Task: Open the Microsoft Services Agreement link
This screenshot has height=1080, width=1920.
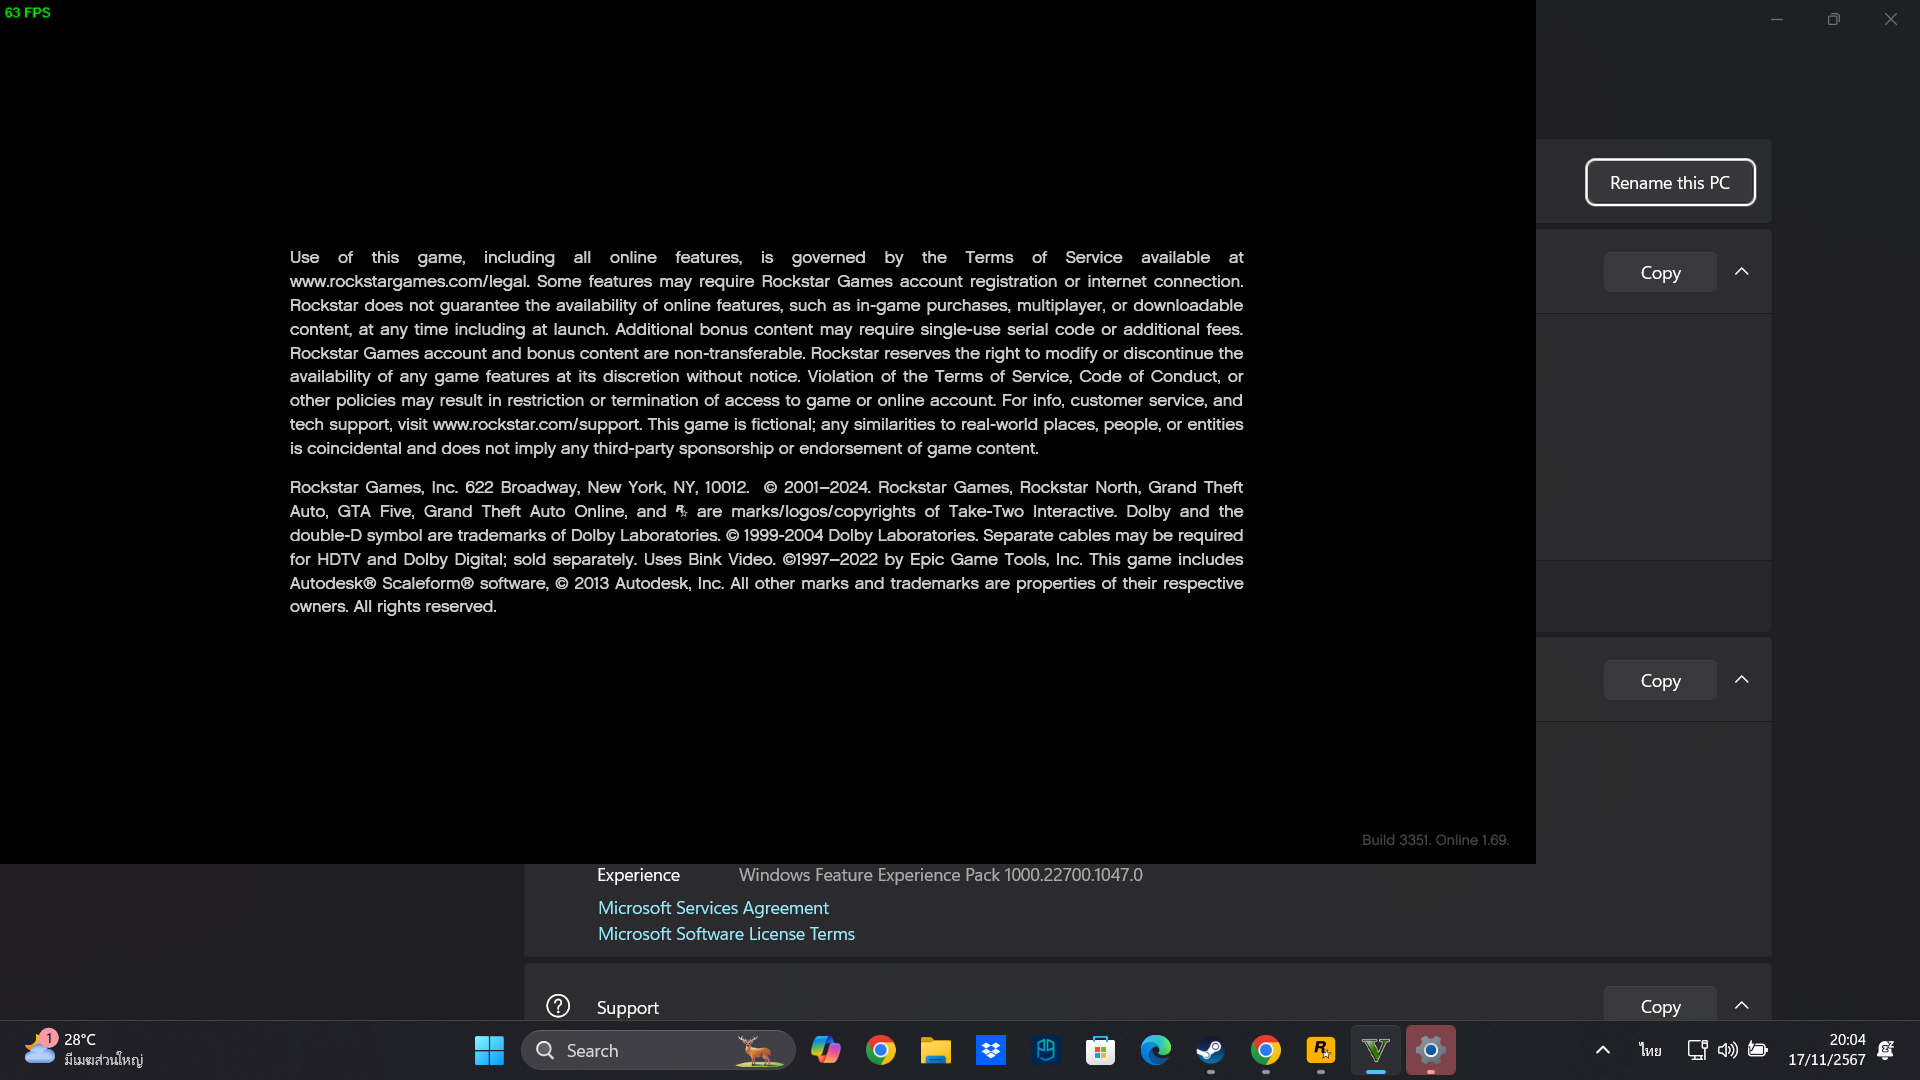Action: pos(713,907)
